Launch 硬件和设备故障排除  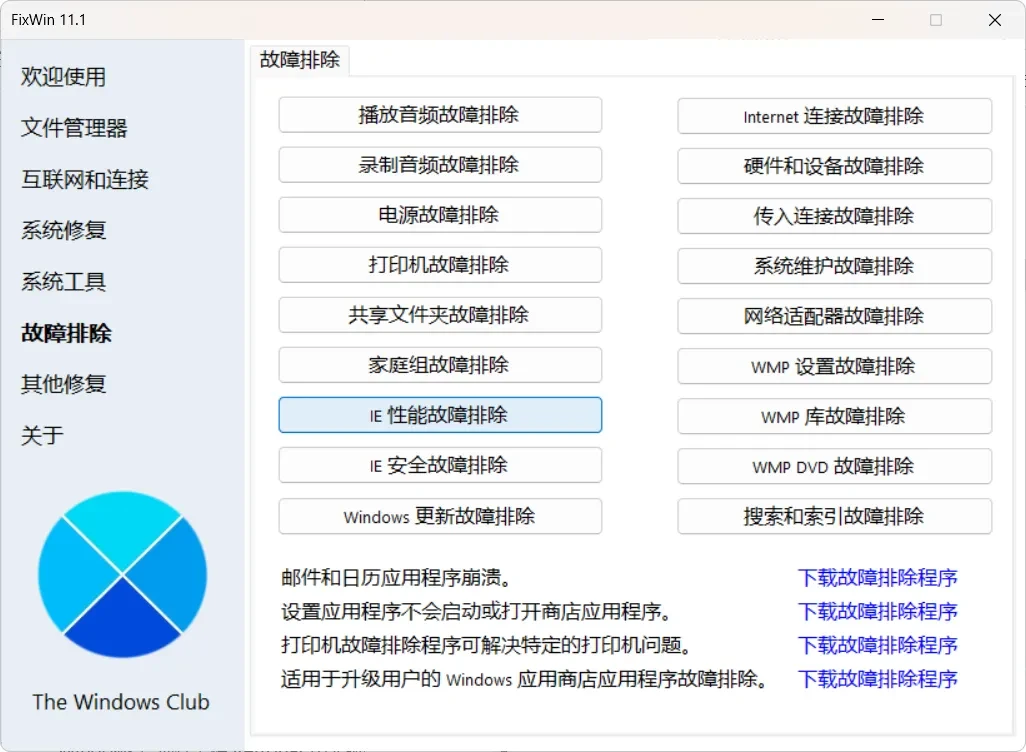pos(834,166)
